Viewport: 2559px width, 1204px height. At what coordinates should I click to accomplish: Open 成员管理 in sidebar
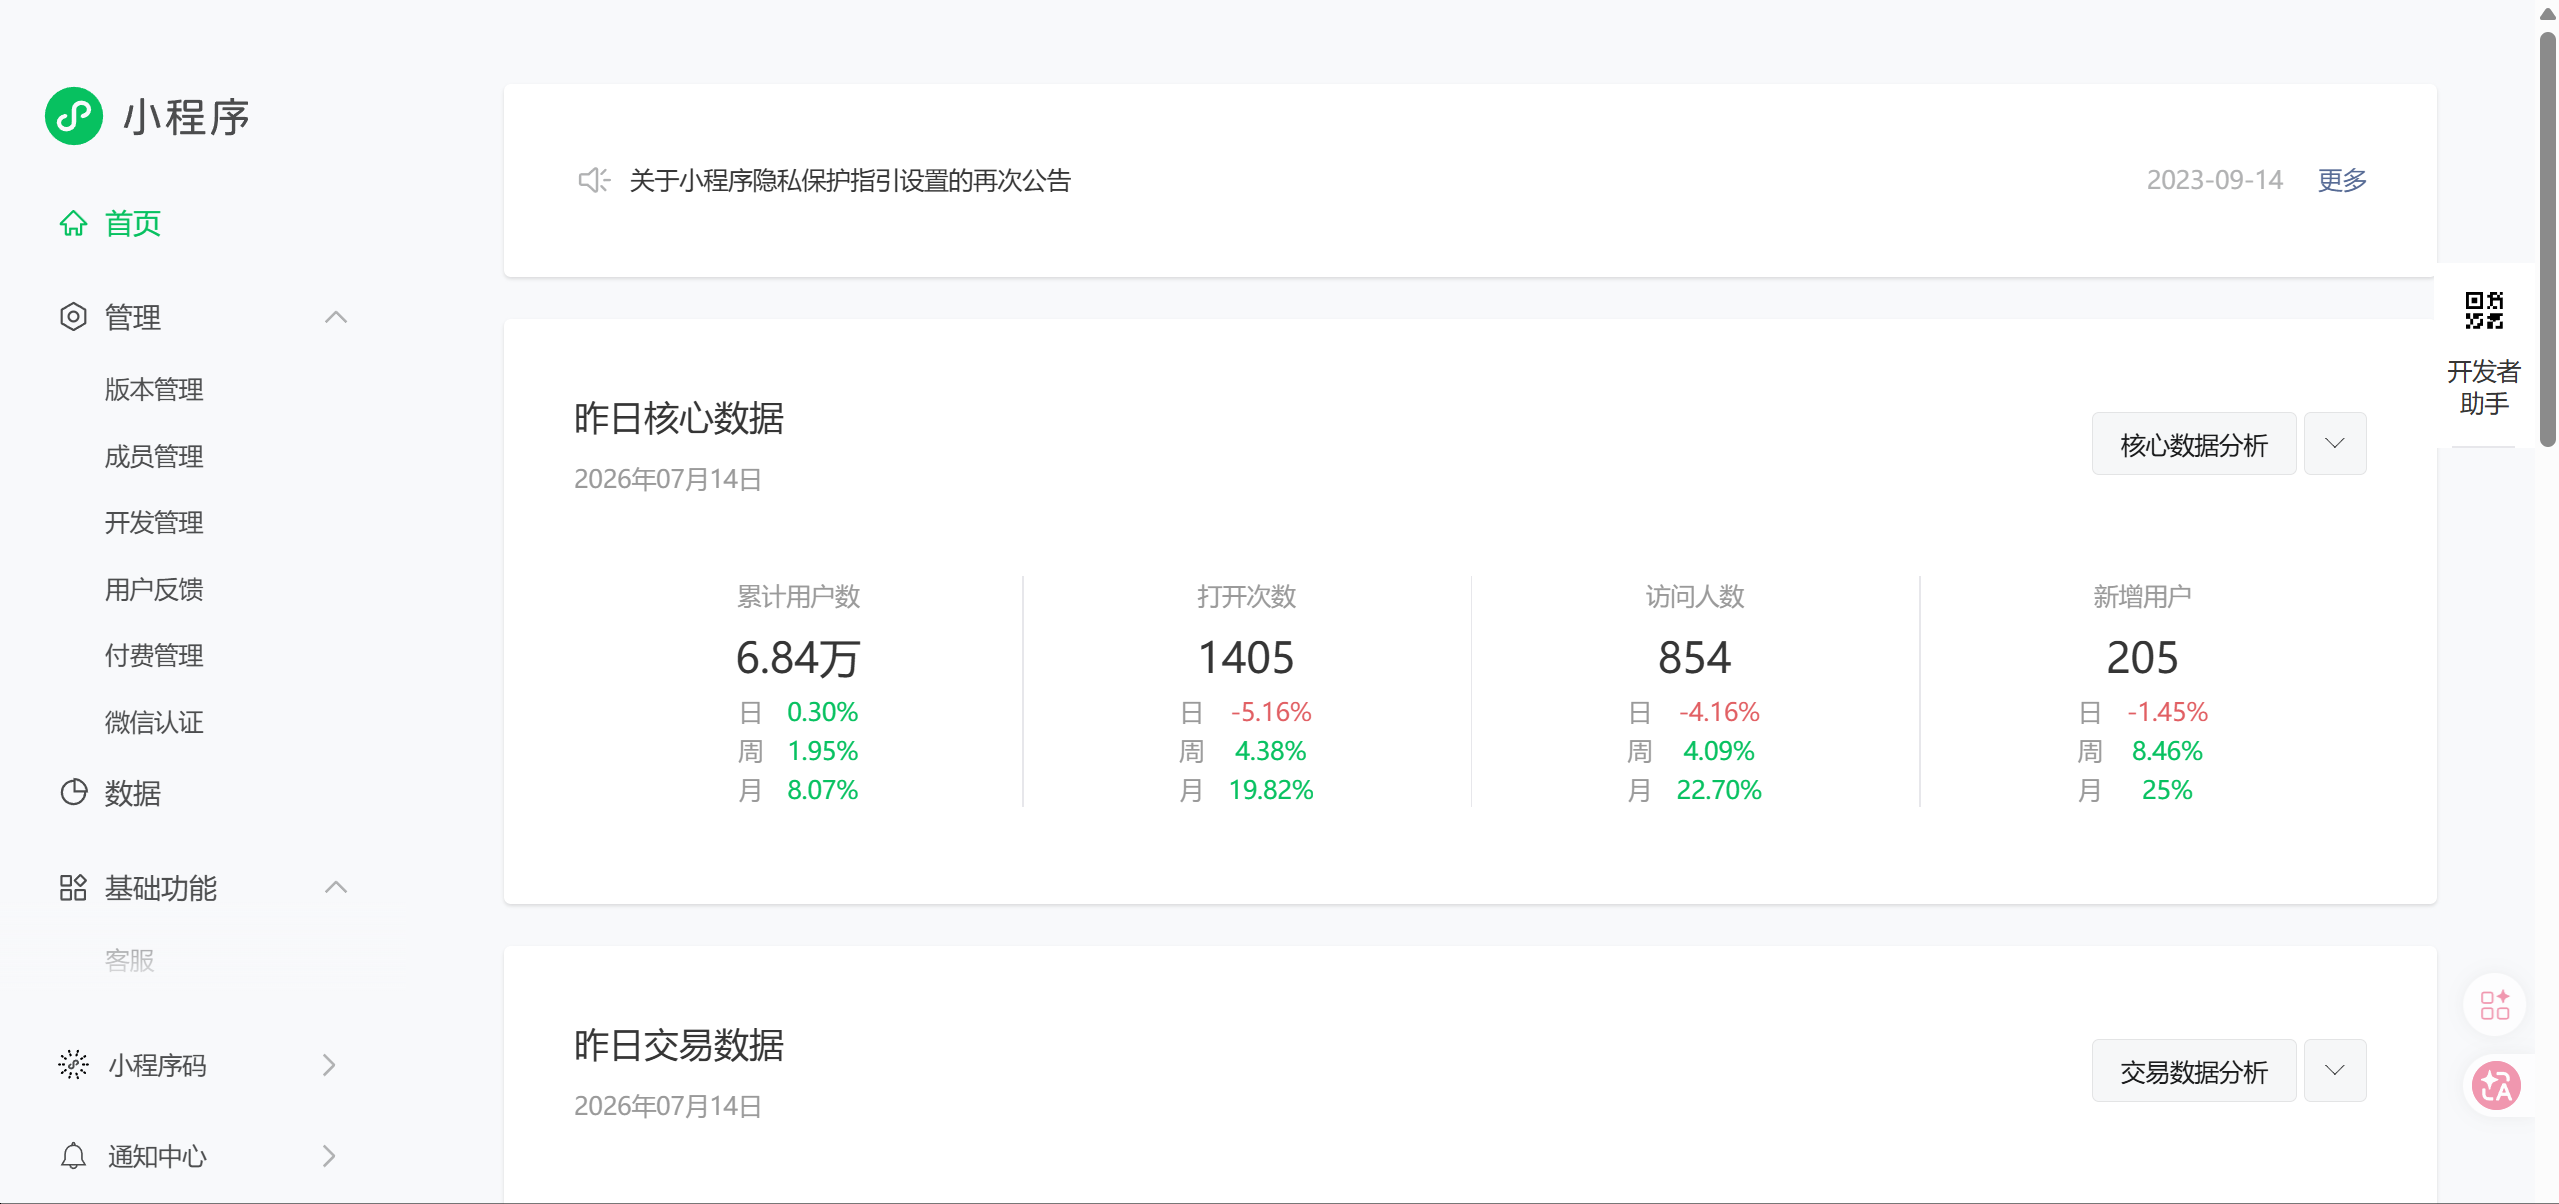coord(154,456)
